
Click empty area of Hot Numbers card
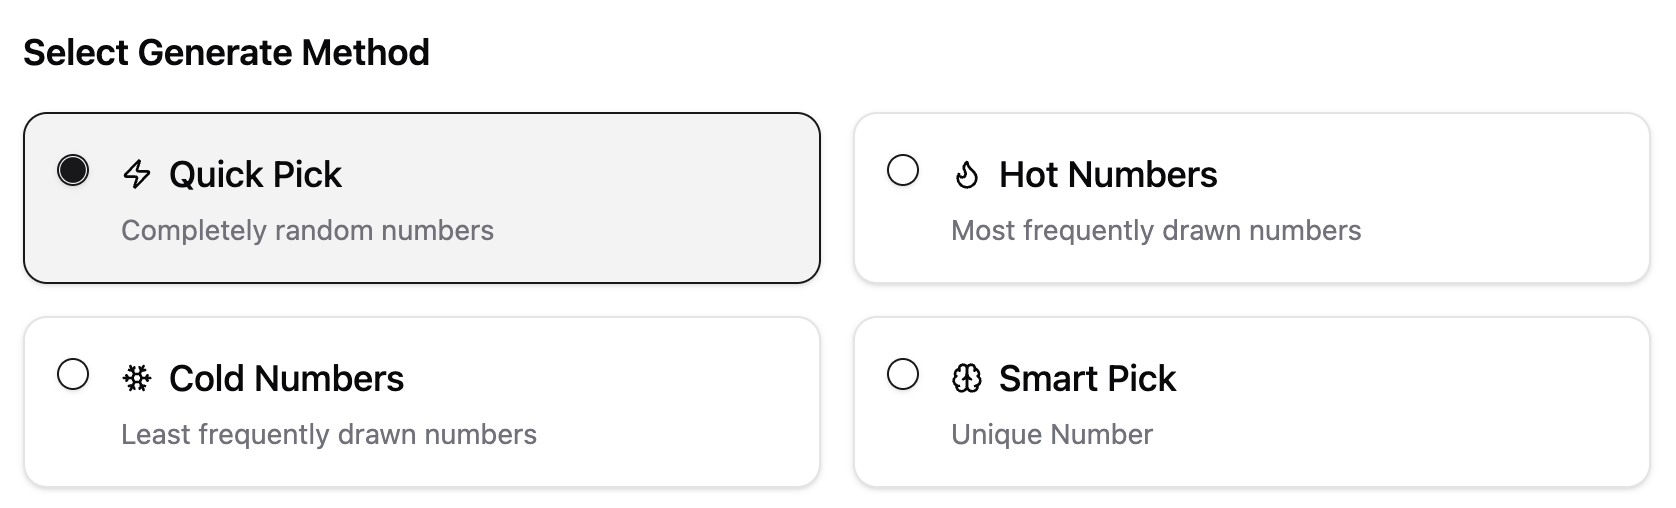pyautogui.click(x=1480, y=198)
